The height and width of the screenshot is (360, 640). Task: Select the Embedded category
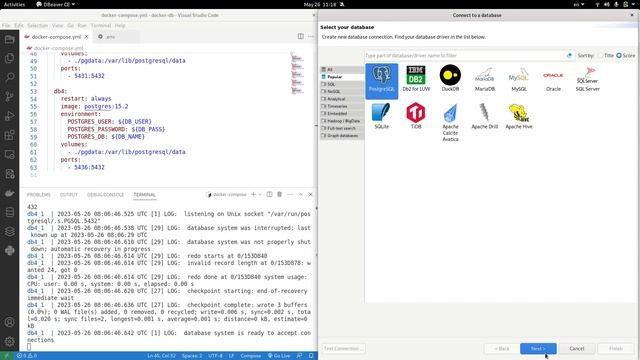(x=342, y=114)
